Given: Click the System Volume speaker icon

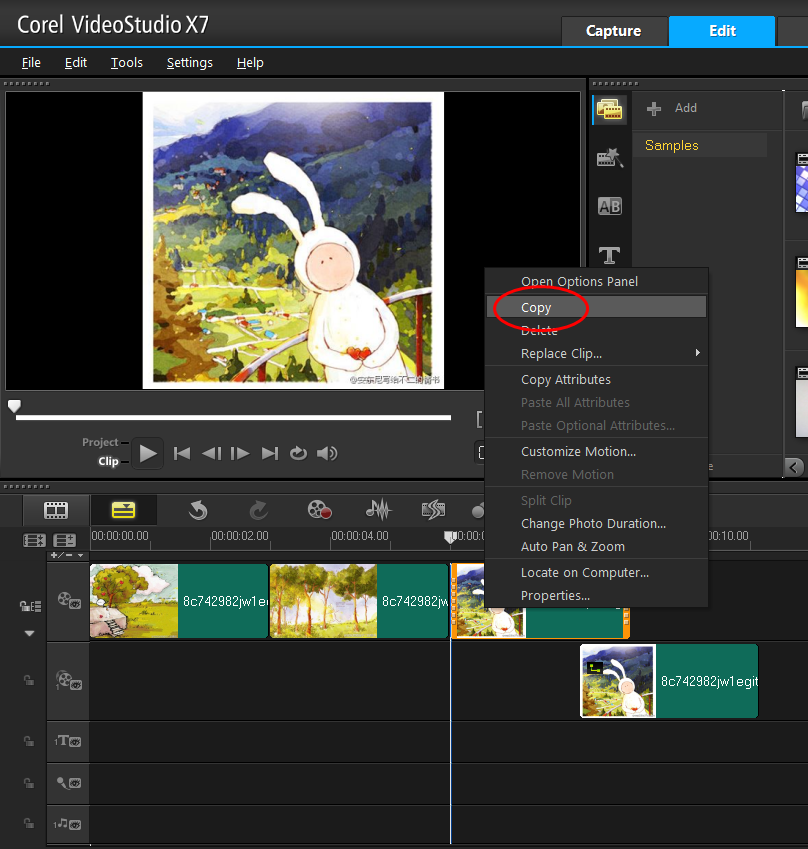Looking at the screenshot, I should coord(327,453).
